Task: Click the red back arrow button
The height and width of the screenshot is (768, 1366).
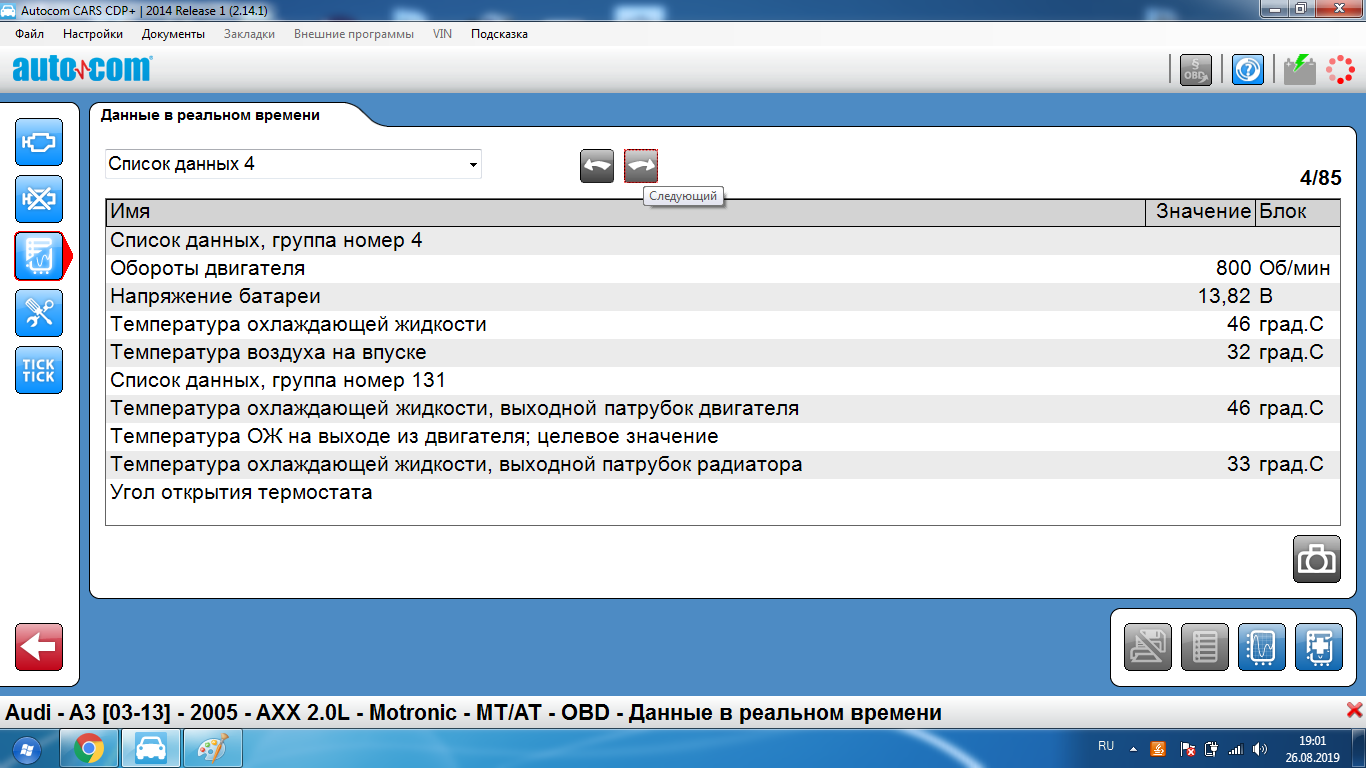Action: coord(39,647)
